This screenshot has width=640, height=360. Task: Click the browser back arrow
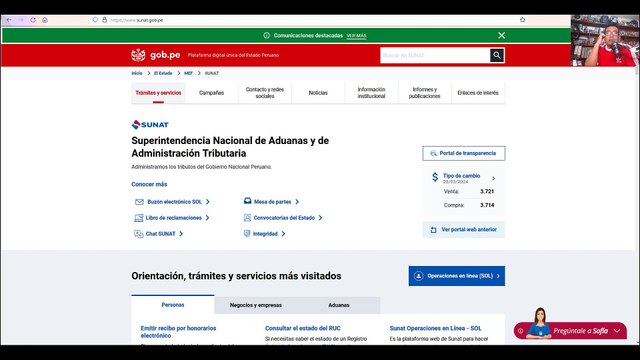pos(9,20)
